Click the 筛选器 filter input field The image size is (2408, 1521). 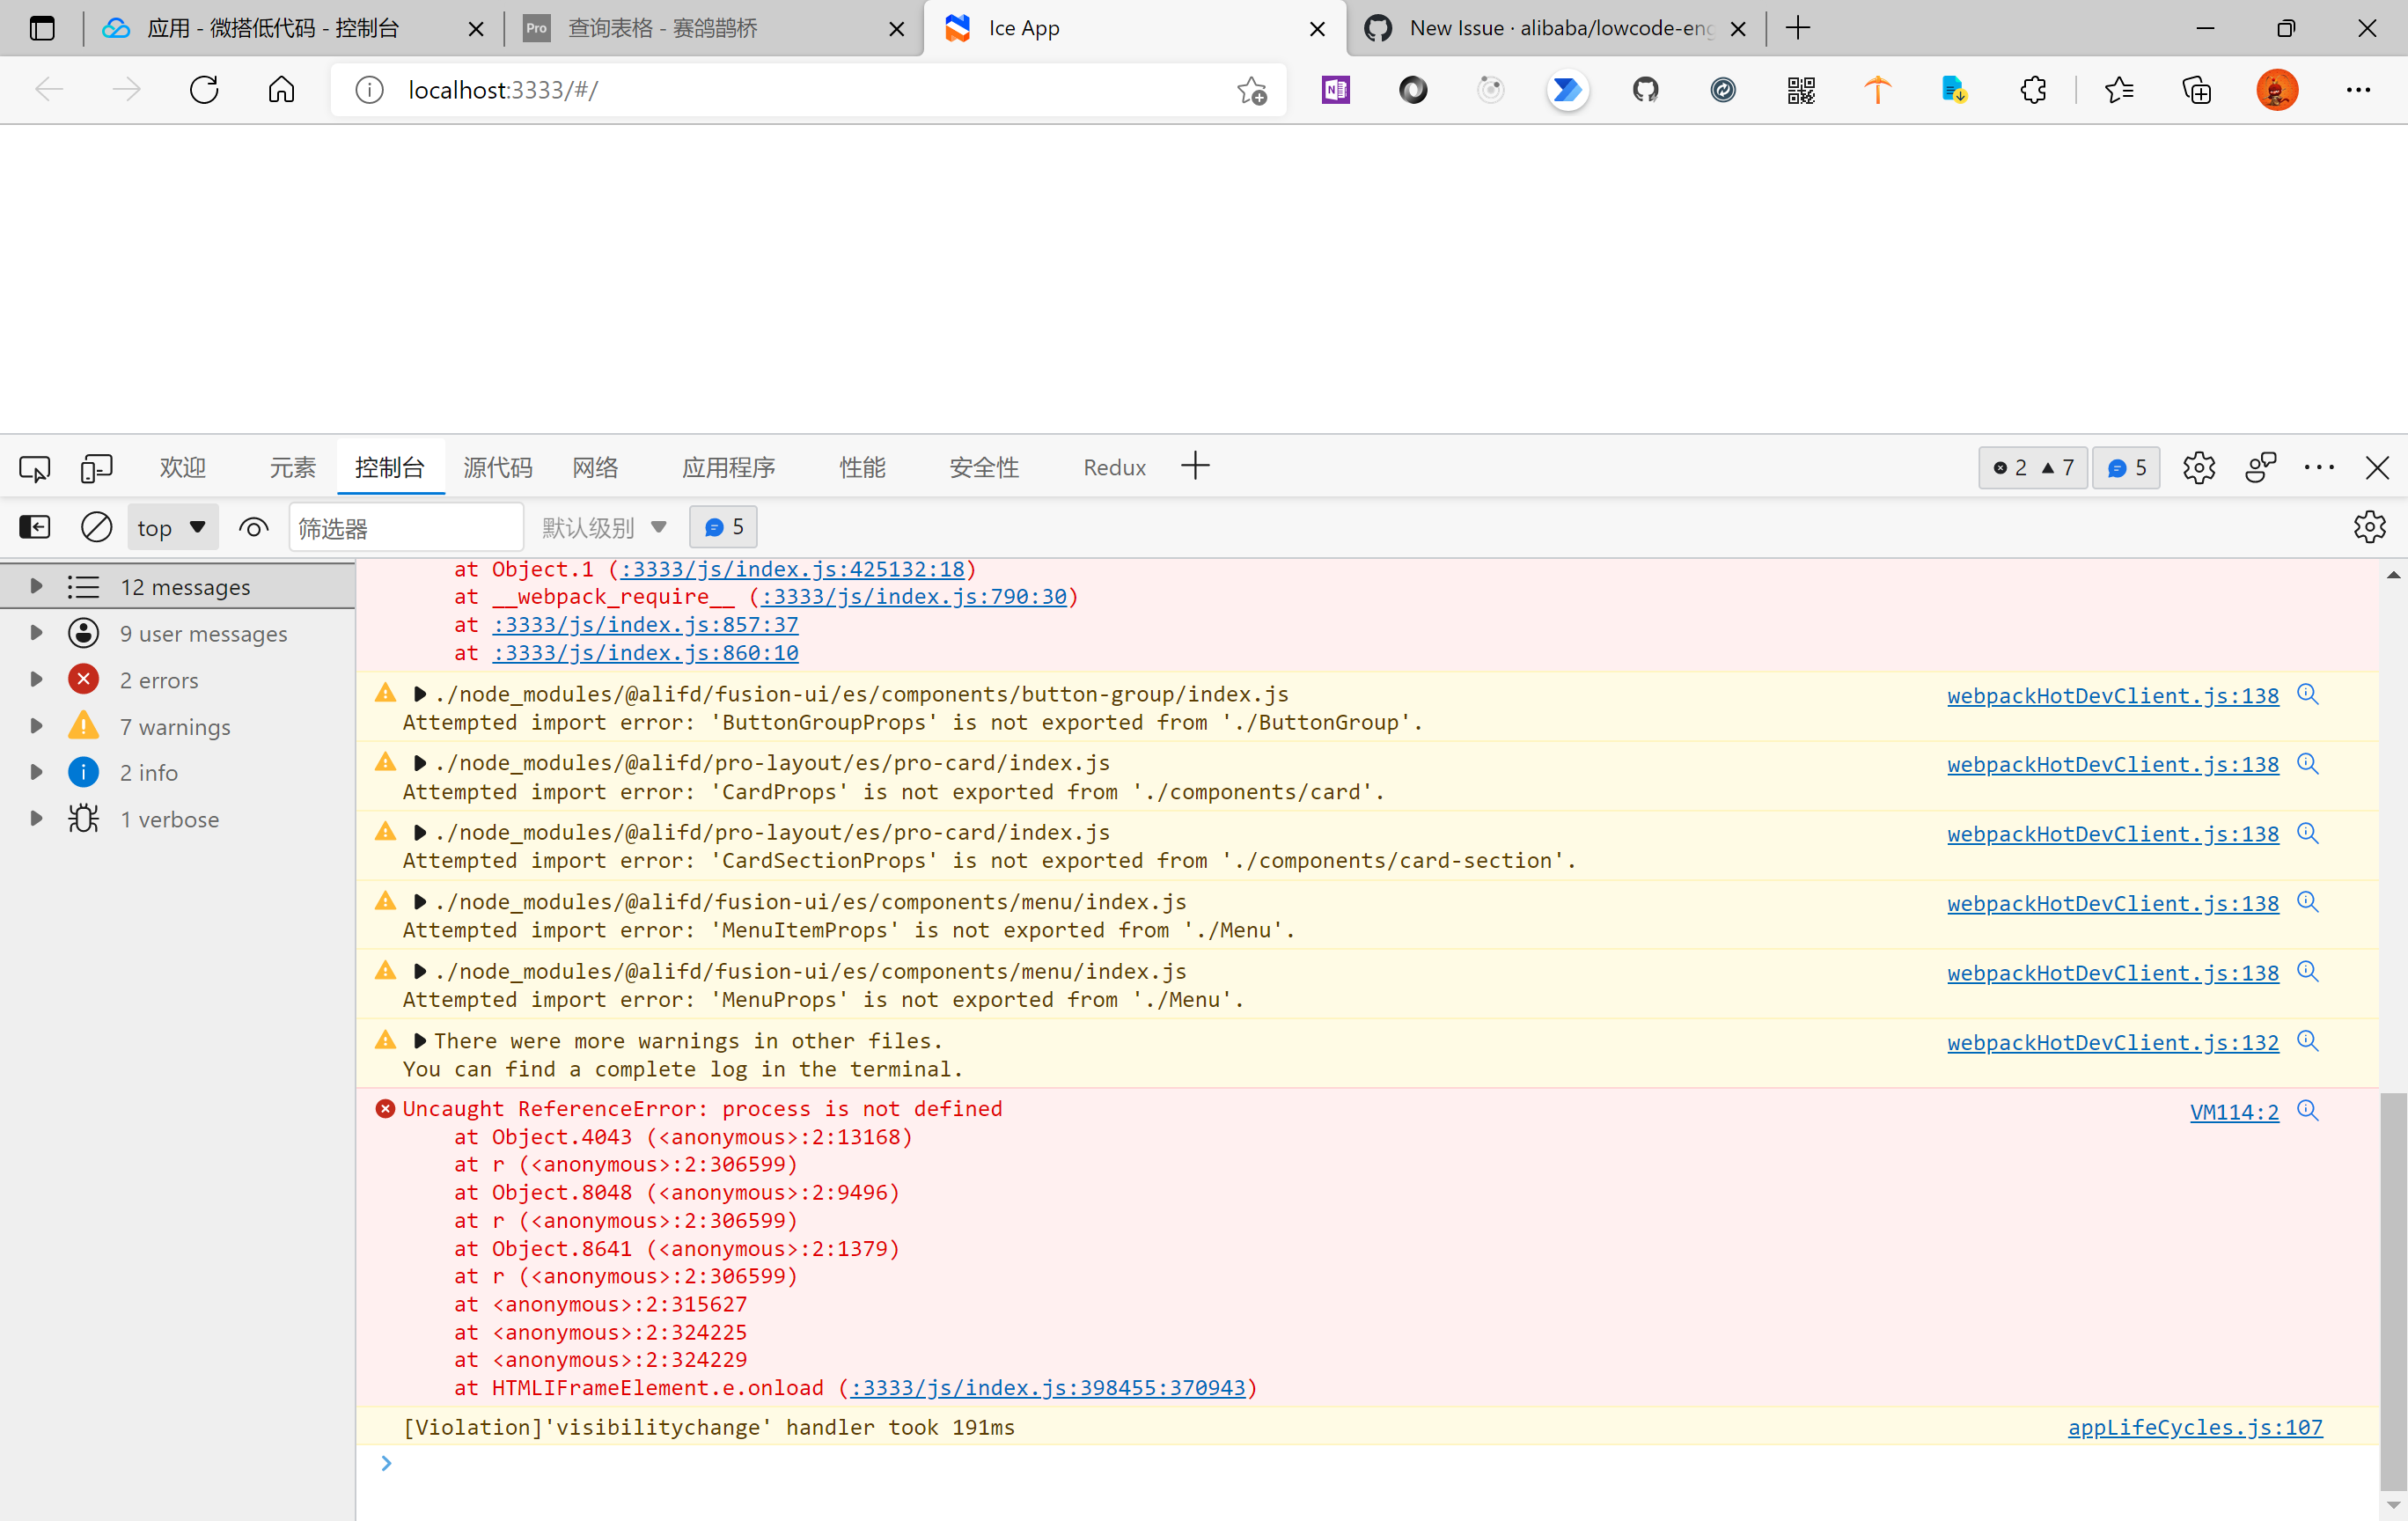pyautogui.click(x=405, y=527)
